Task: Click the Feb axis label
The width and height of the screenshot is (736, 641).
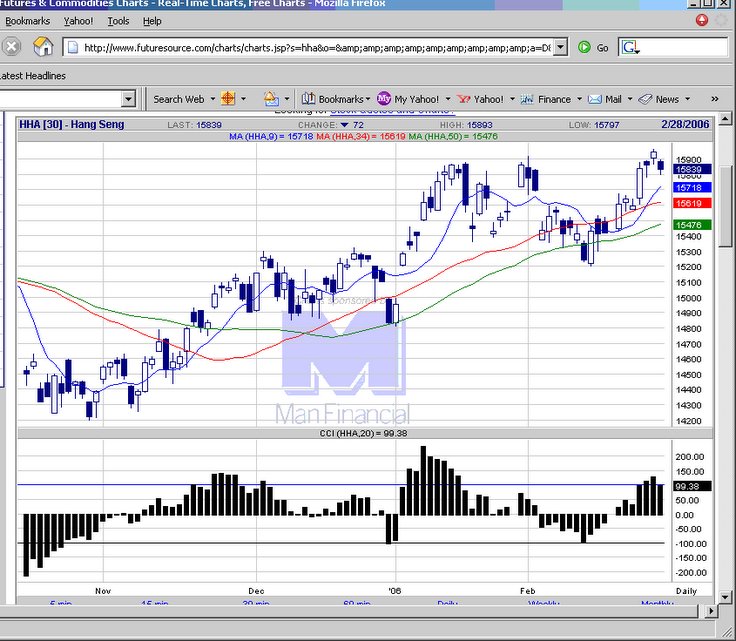Action: (528, 591)
